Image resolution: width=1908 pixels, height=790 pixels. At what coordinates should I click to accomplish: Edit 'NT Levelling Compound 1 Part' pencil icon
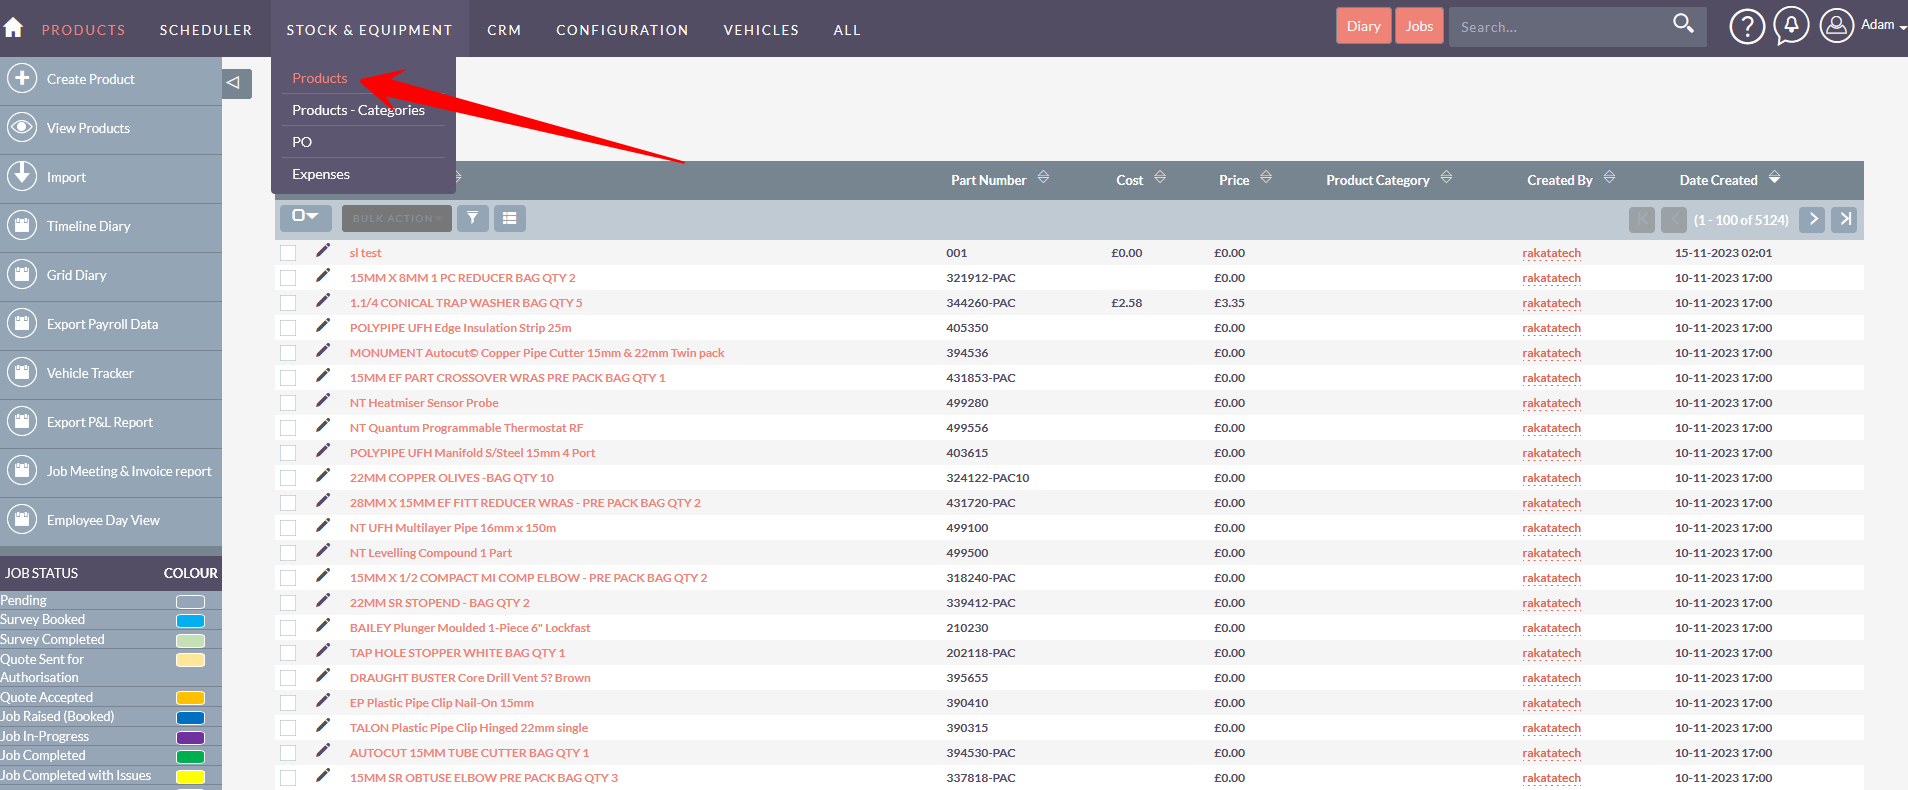323,551
